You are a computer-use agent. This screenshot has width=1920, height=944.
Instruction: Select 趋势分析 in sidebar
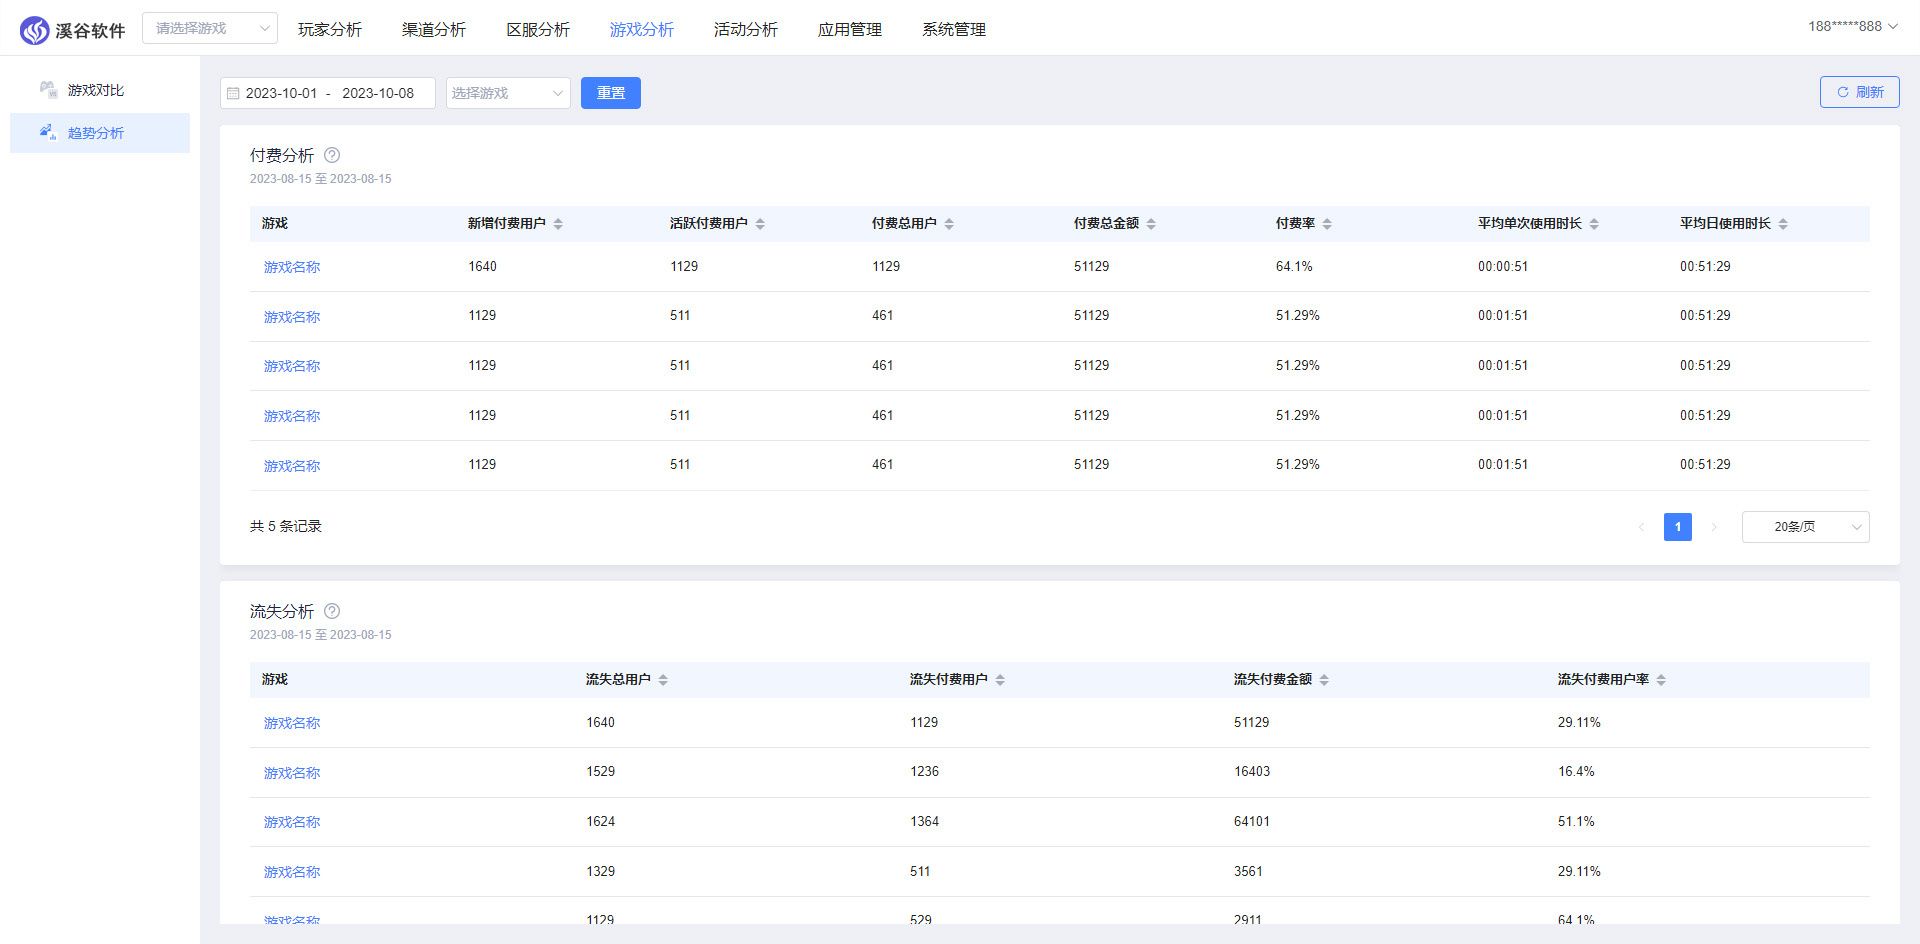tap(100, 133)
